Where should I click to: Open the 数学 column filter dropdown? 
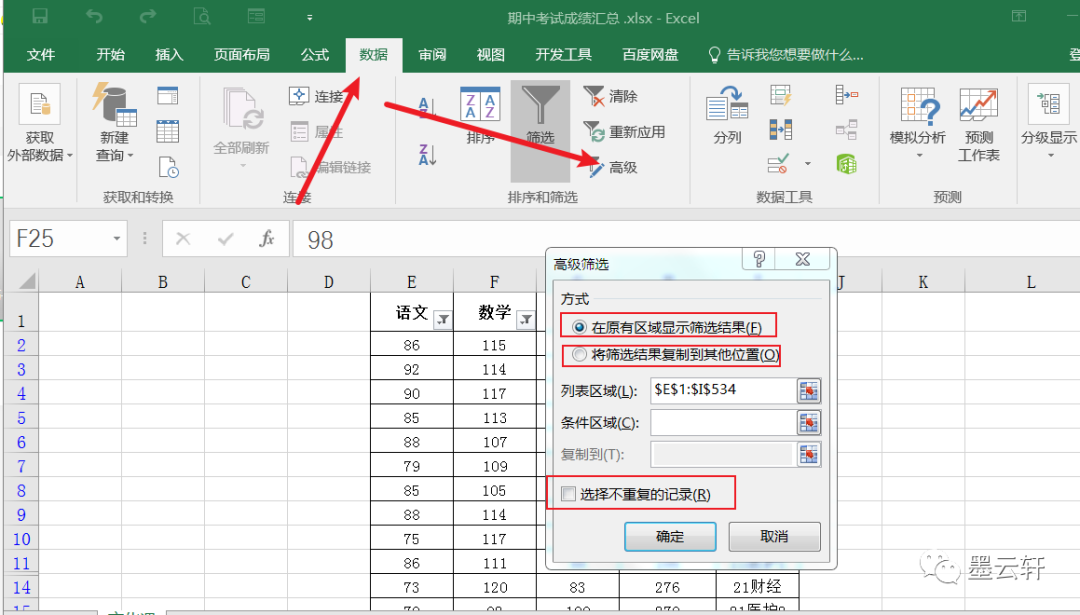(526, 320)
